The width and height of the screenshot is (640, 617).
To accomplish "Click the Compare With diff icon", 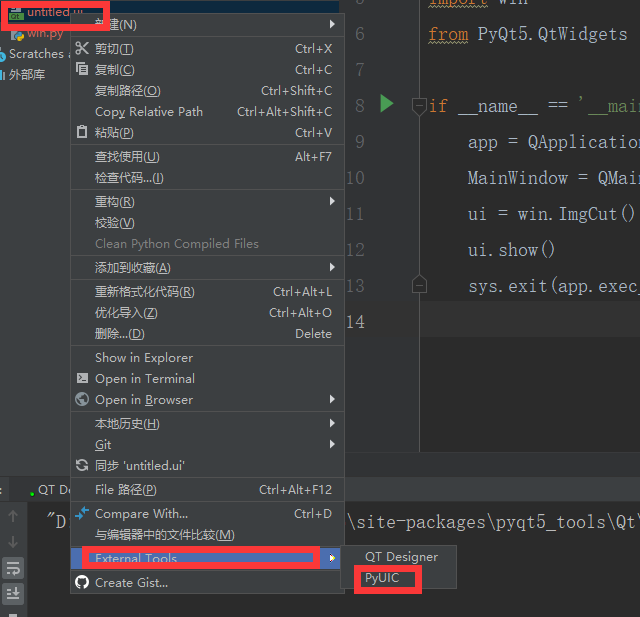I will pos(83,514).
